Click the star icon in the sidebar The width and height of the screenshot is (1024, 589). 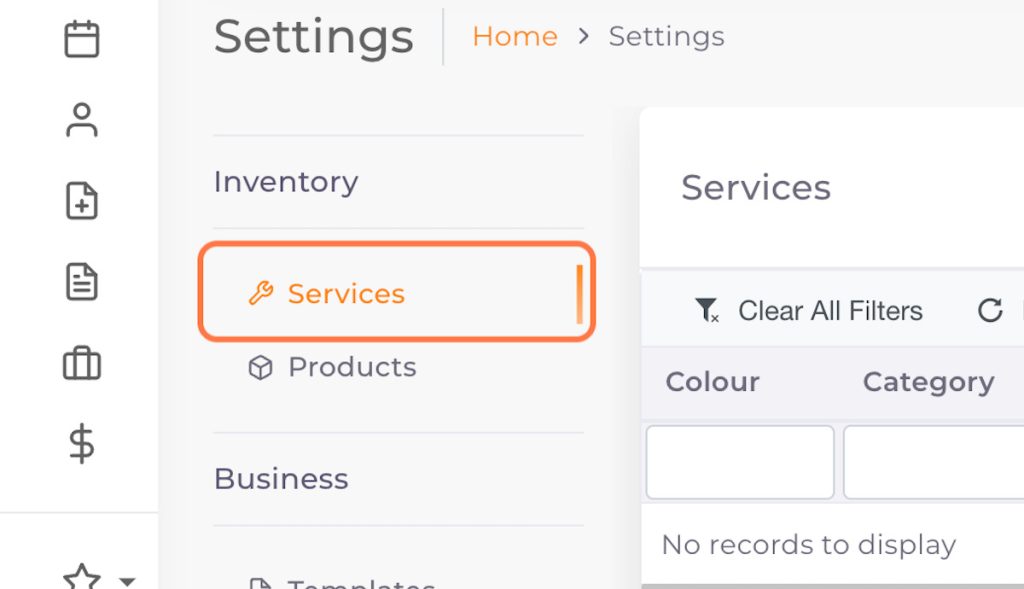(x=81, y=579)
